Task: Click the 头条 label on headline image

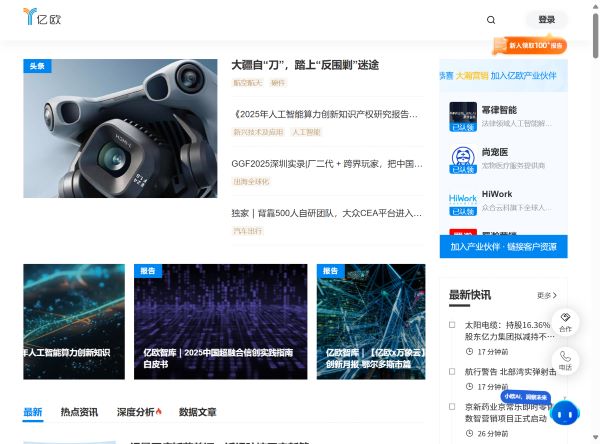Action: tap(37, 66)
